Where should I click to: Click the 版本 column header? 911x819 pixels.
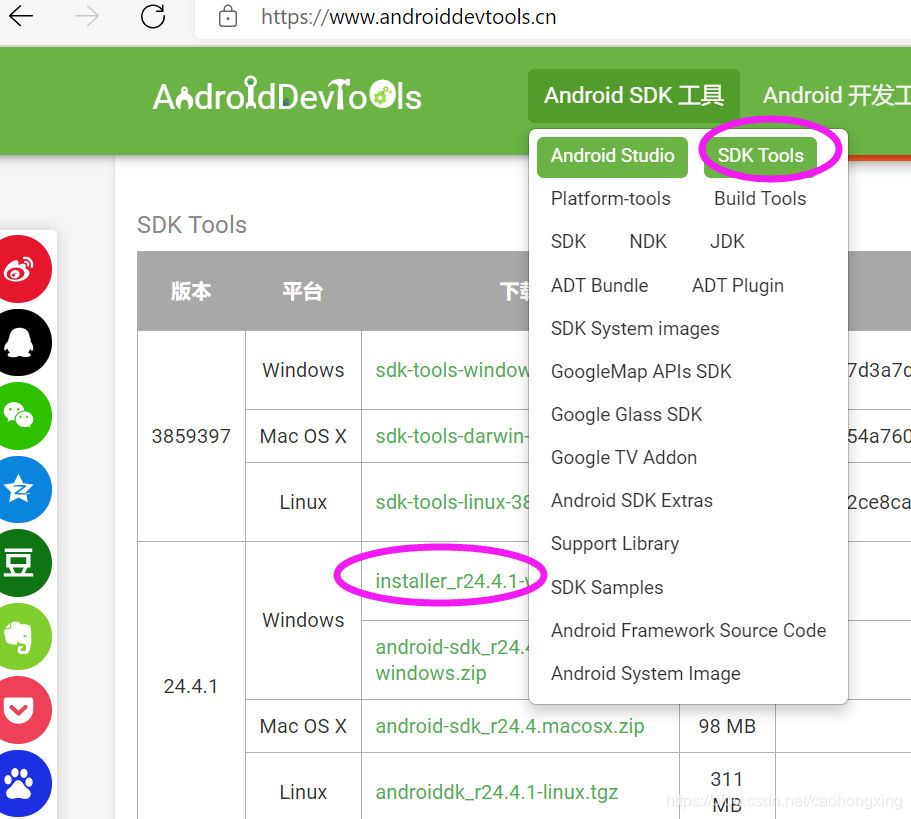191,291
